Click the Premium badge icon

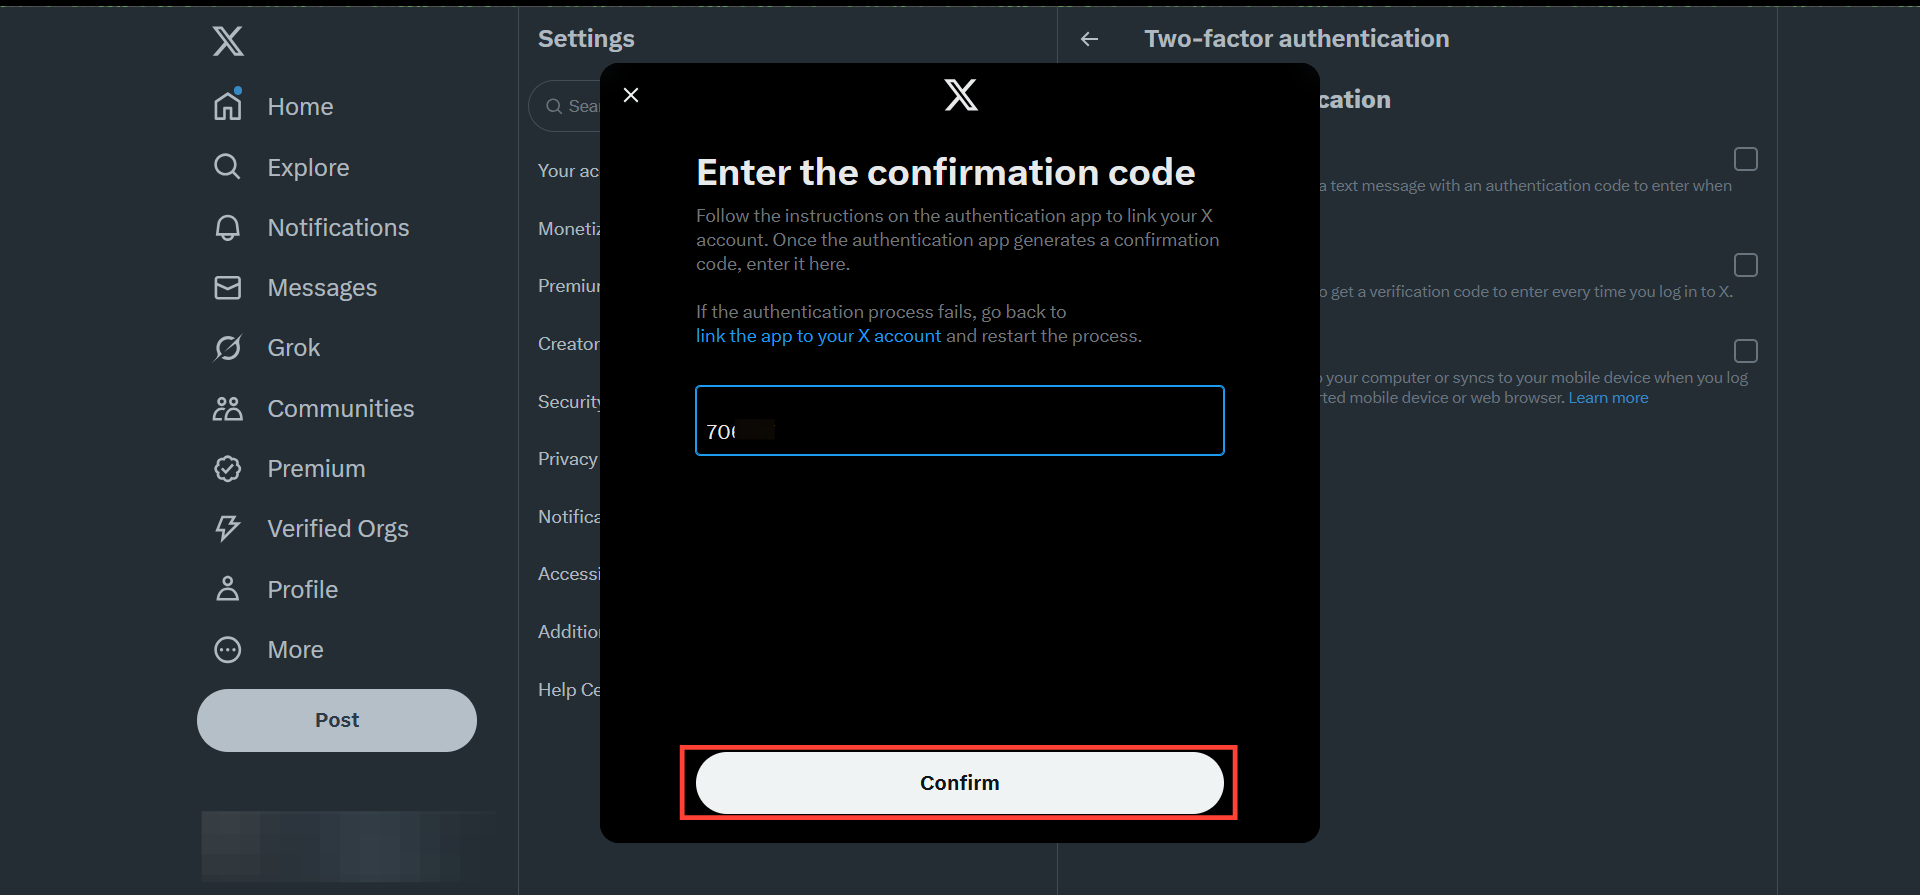228,468
